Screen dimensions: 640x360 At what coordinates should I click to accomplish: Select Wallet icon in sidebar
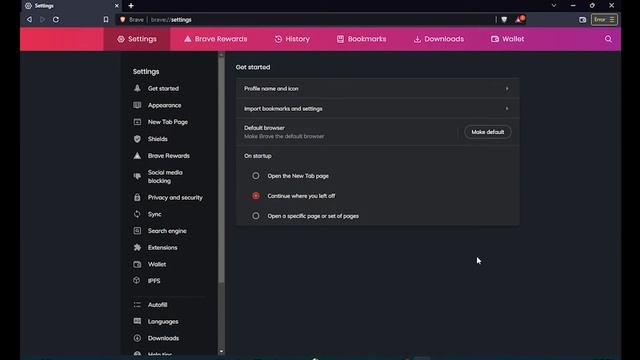pos(137,264)
